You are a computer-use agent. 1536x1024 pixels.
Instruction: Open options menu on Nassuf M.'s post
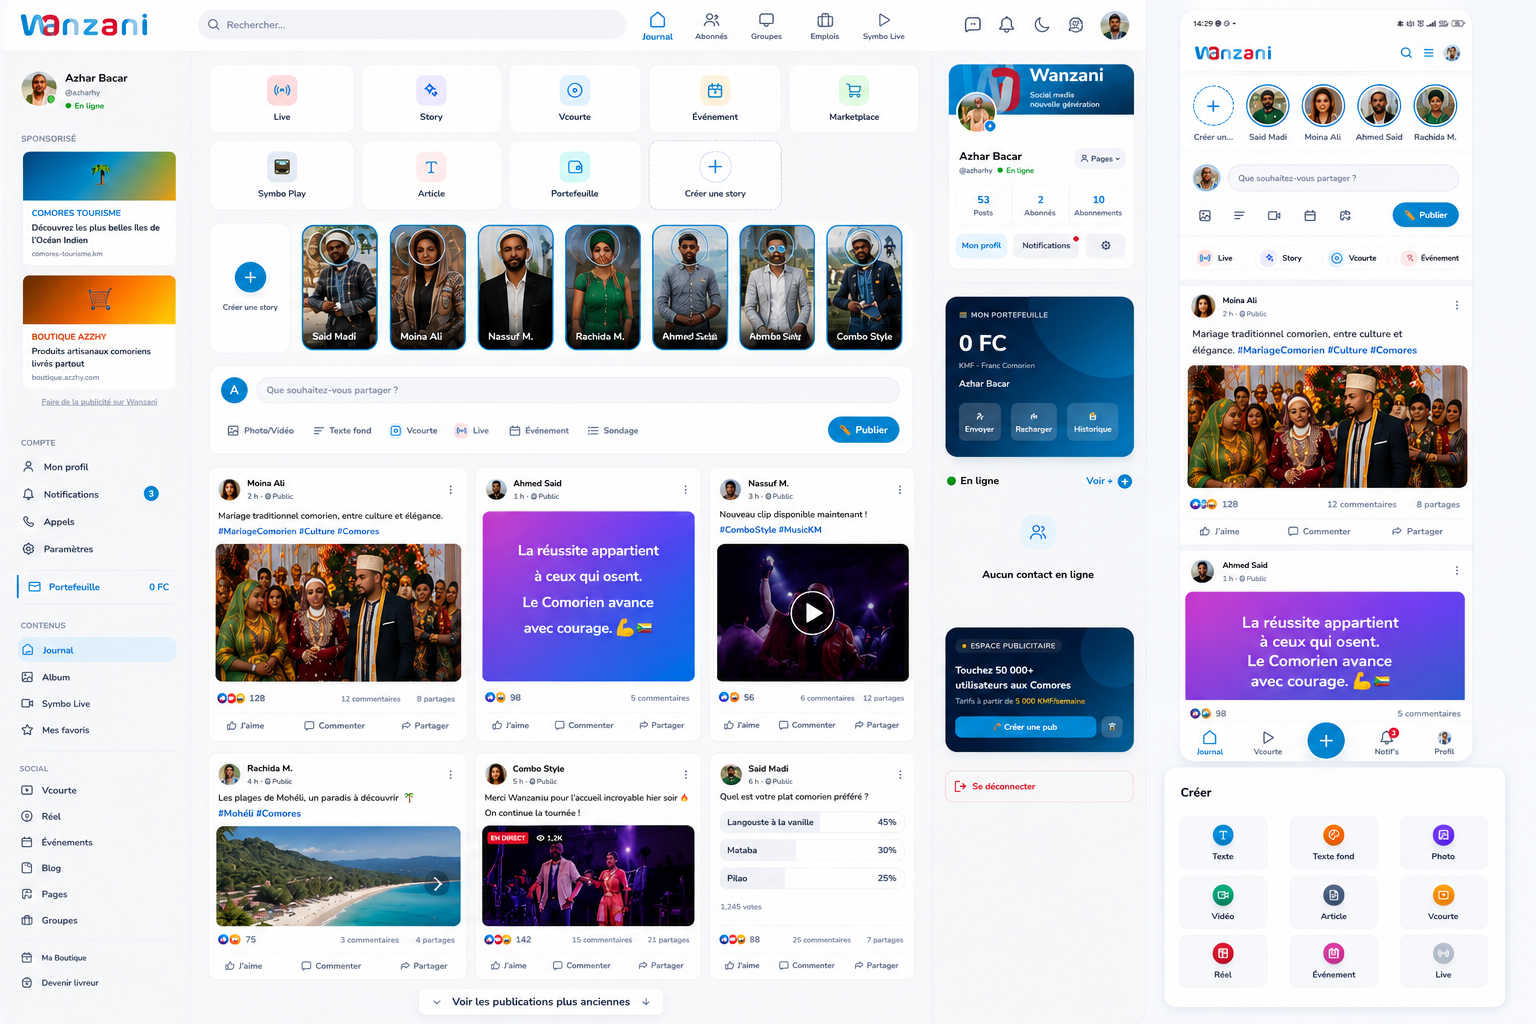click(900, 490)
